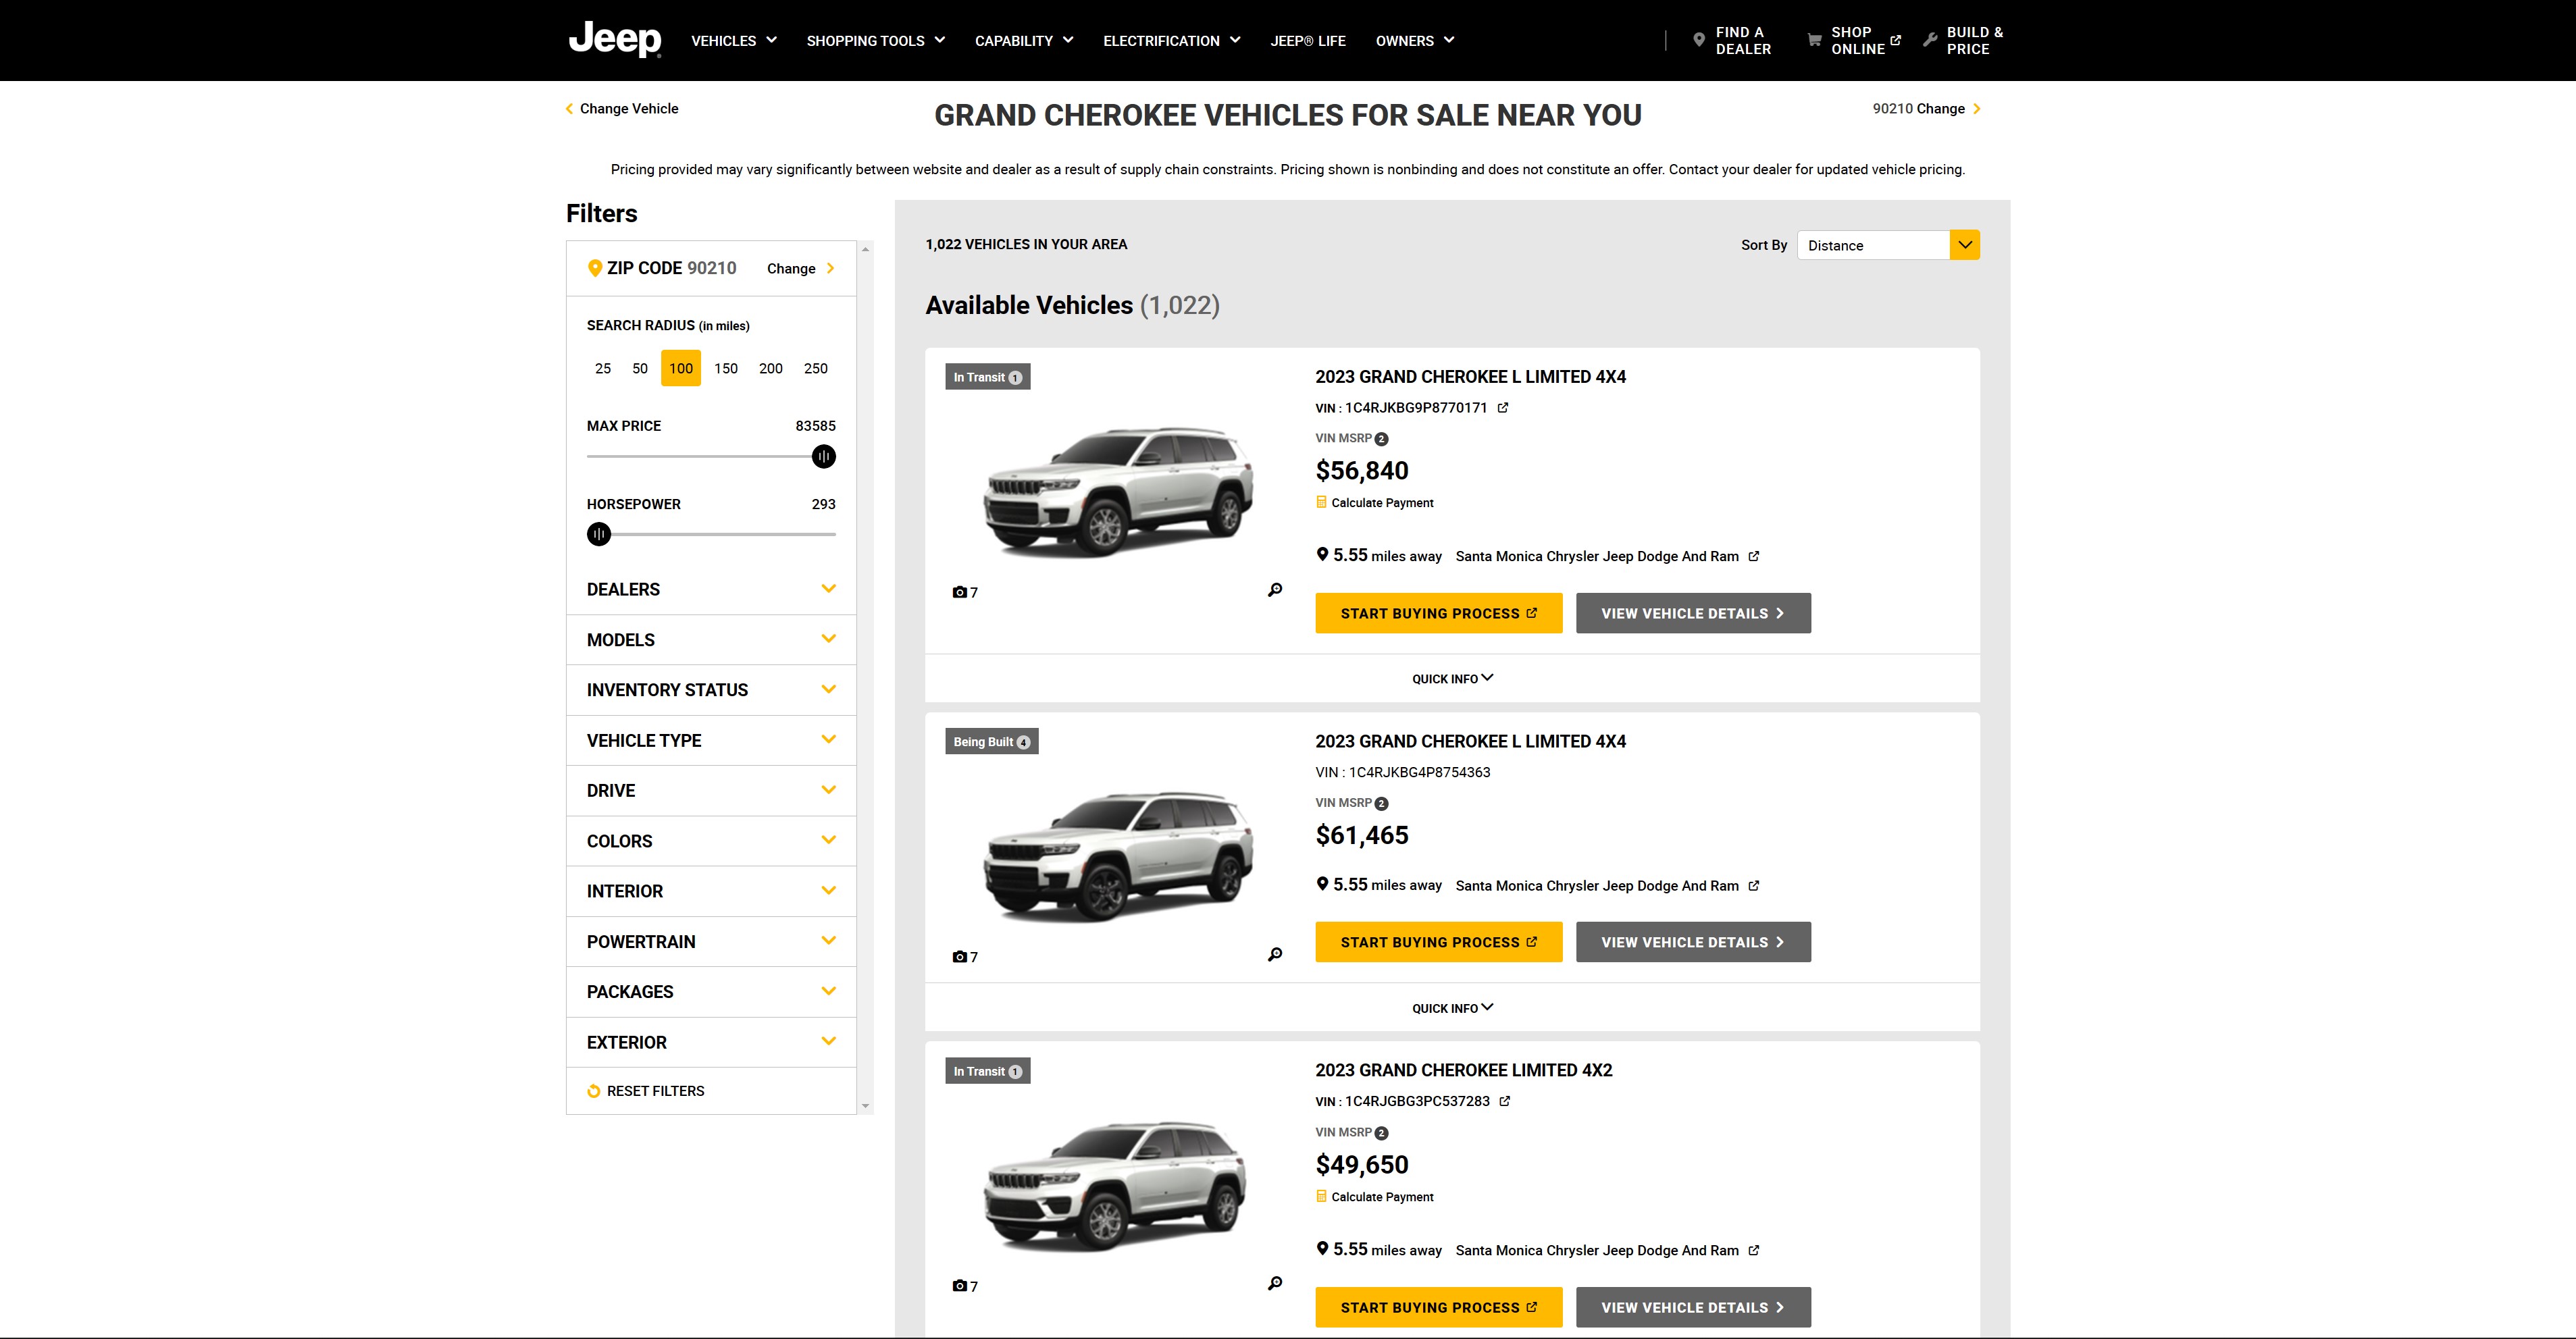Click the Change Vehicle link

coord(622,108)
